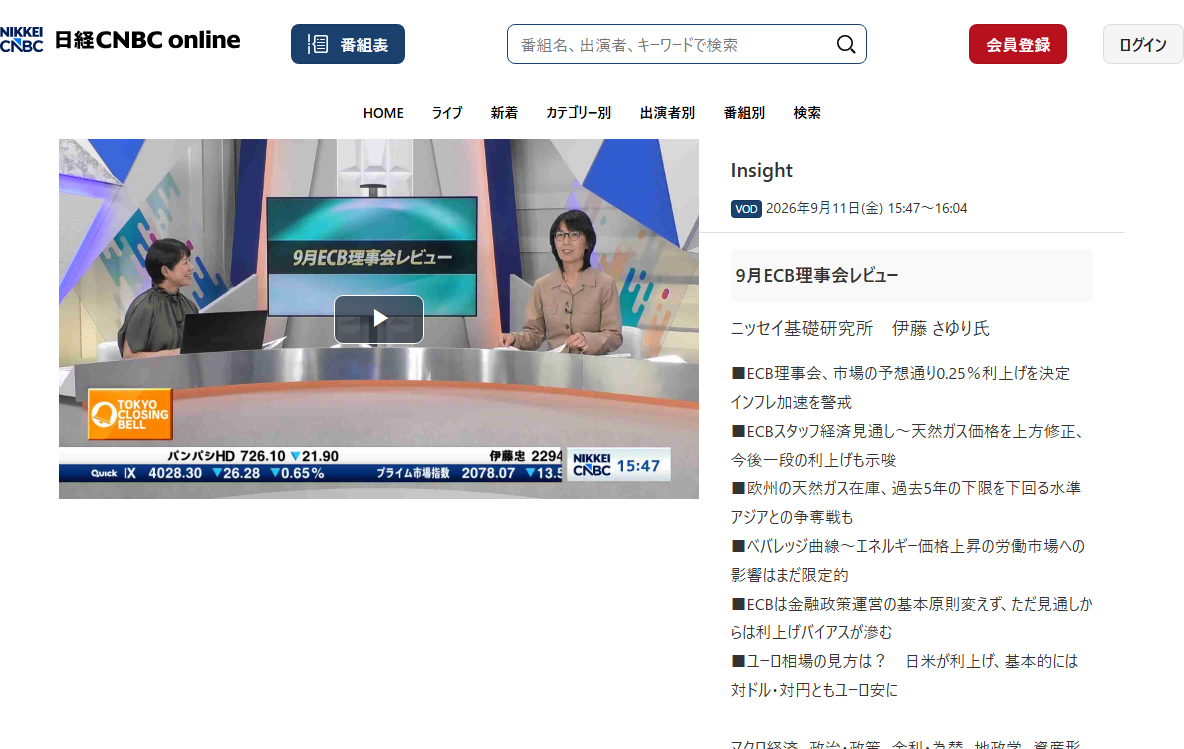Click the 欧州の天然ガス在庫 line
Screen dimensions: 1184x749
(x=905, y=489)
